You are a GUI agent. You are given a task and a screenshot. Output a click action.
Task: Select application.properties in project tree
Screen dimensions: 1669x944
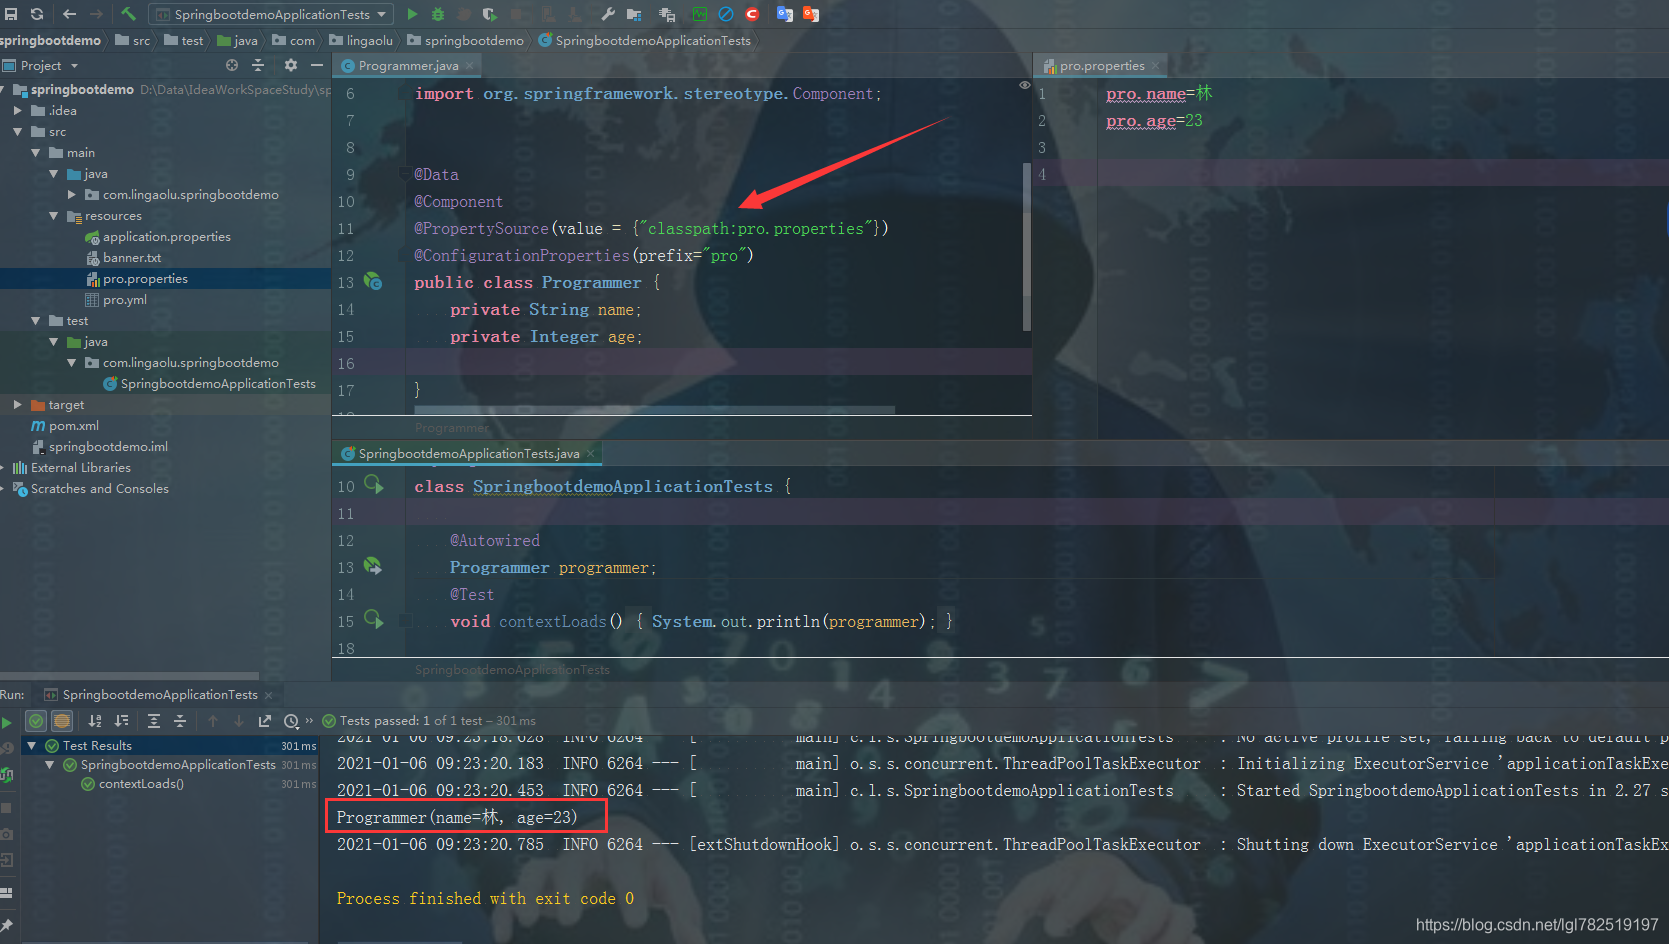[x=166, y=236]
